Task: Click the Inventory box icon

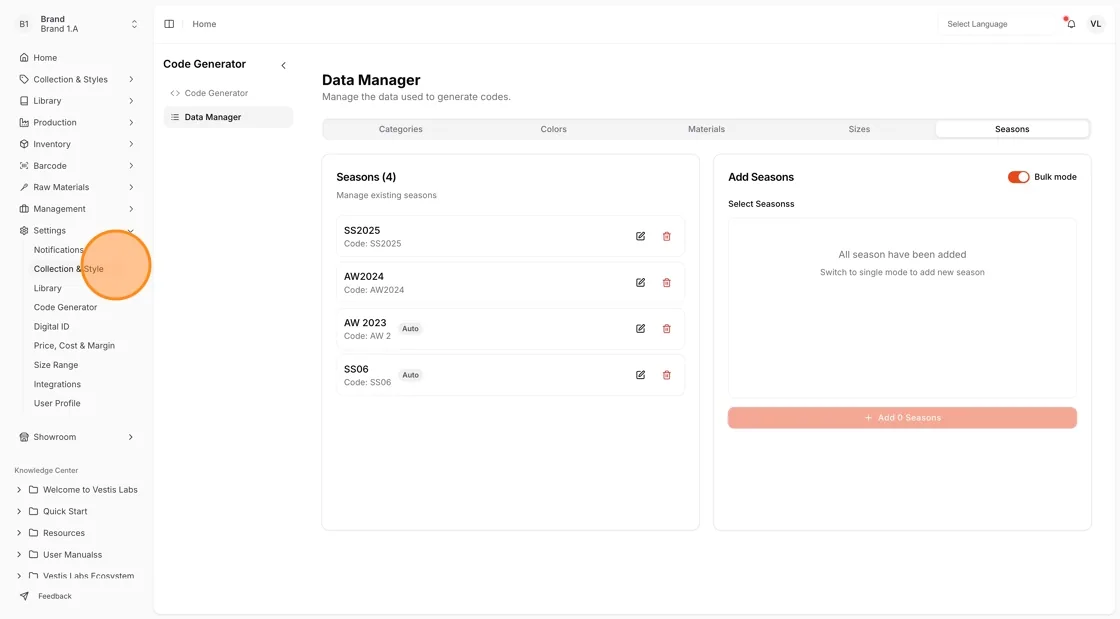Action: point(24,144)
